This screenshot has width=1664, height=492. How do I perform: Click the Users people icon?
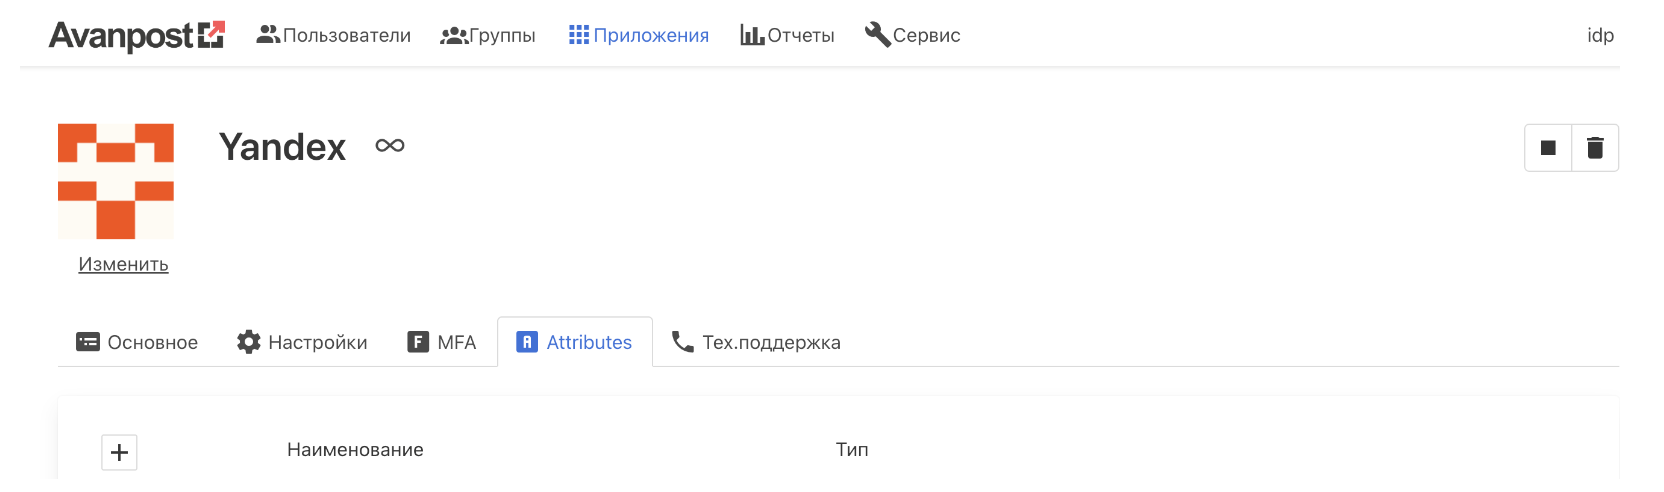(268, 35)
